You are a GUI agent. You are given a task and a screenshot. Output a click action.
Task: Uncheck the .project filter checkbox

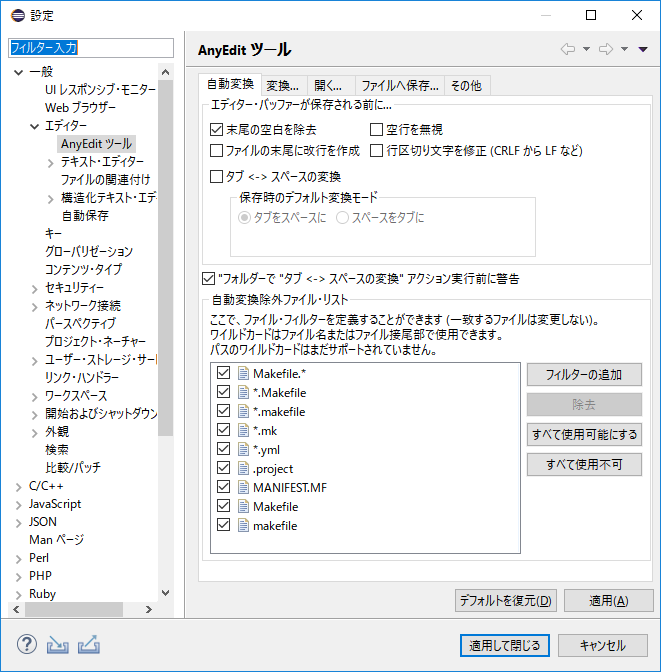(223, 468)
